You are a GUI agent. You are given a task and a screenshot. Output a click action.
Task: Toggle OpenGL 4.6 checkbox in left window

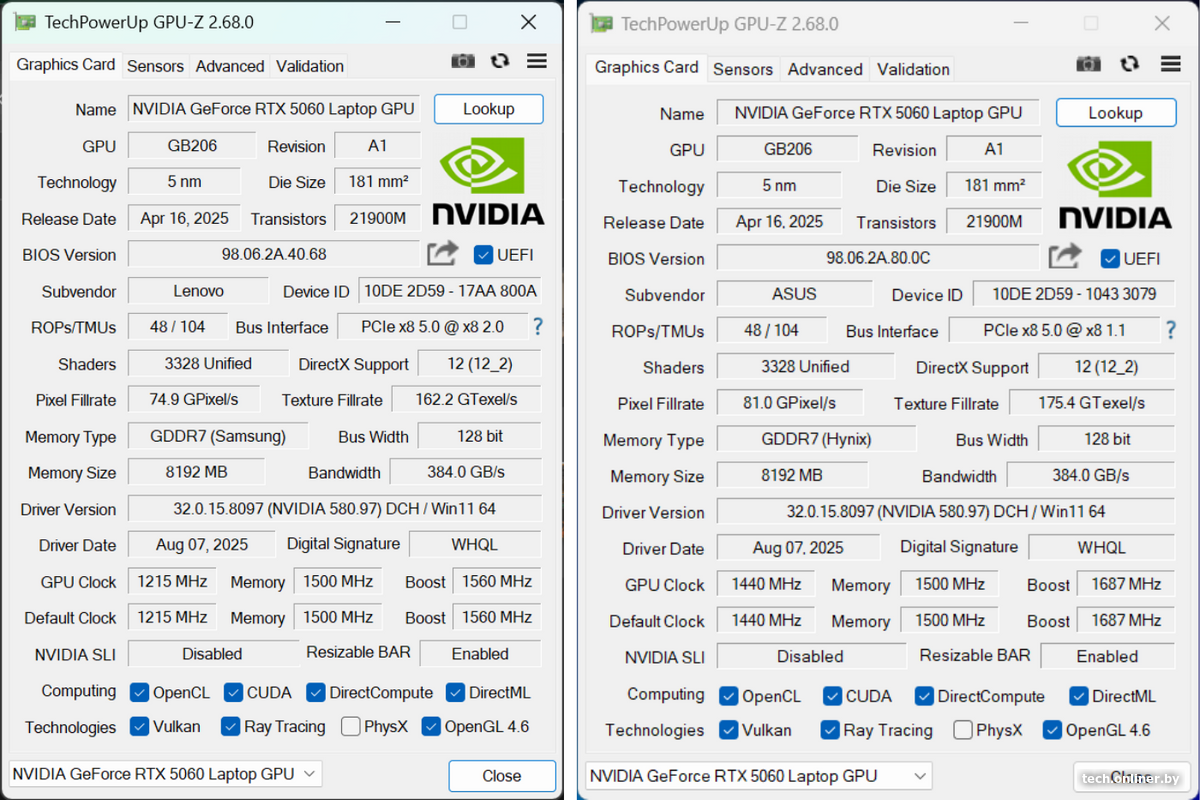[x=431, y=726]
